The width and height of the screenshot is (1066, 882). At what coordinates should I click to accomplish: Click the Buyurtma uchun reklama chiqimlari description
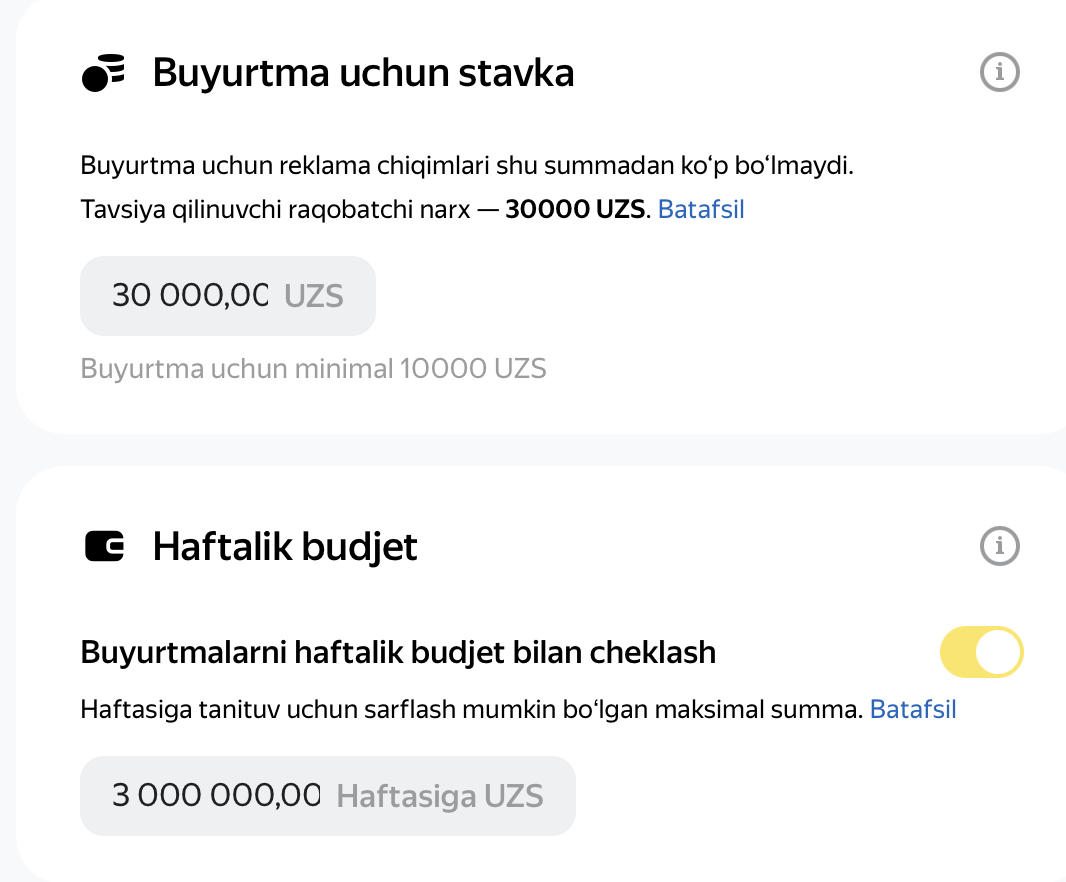[467, 166]
